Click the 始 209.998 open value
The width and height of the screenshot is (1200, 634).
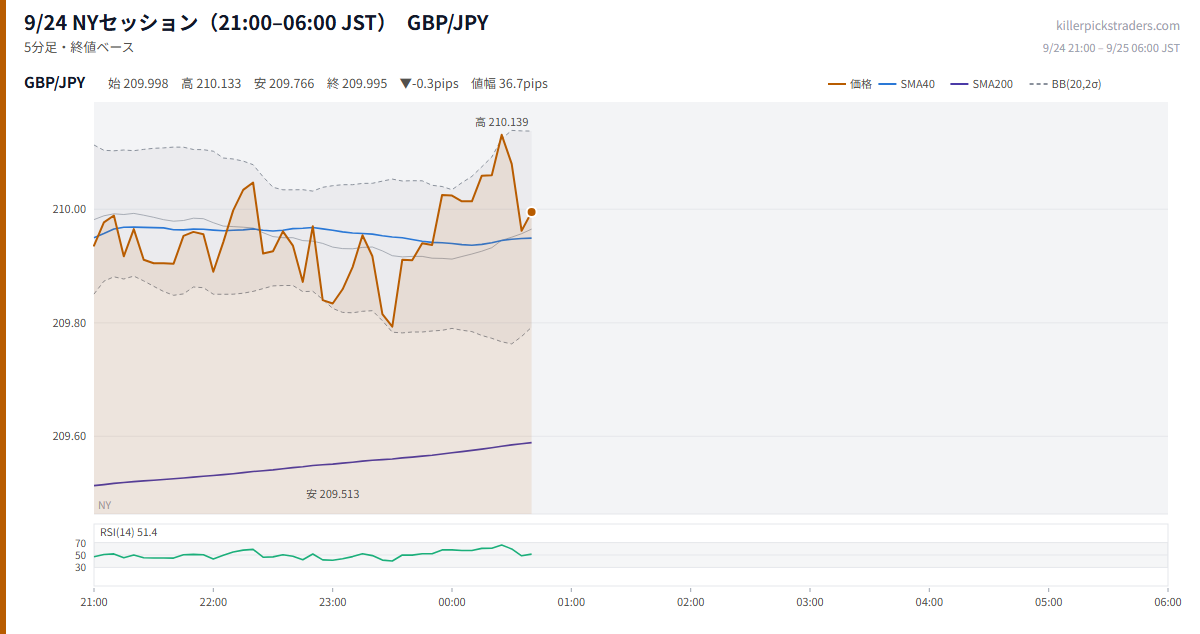[x=138, y=84]
